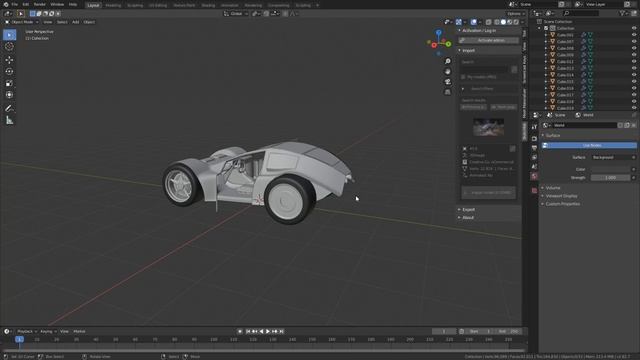Click the navigation gizmo Z axis
The height and width of the screenshot is (360, 640).
click(439, 32)
